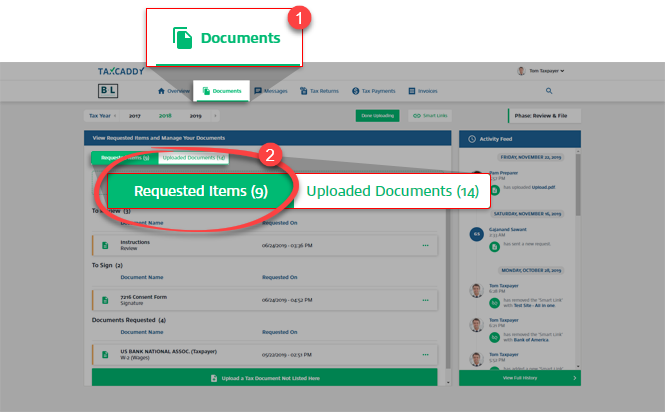Click the TaxCaddy logo
The image size is (665, 412).
click(121, 71)
